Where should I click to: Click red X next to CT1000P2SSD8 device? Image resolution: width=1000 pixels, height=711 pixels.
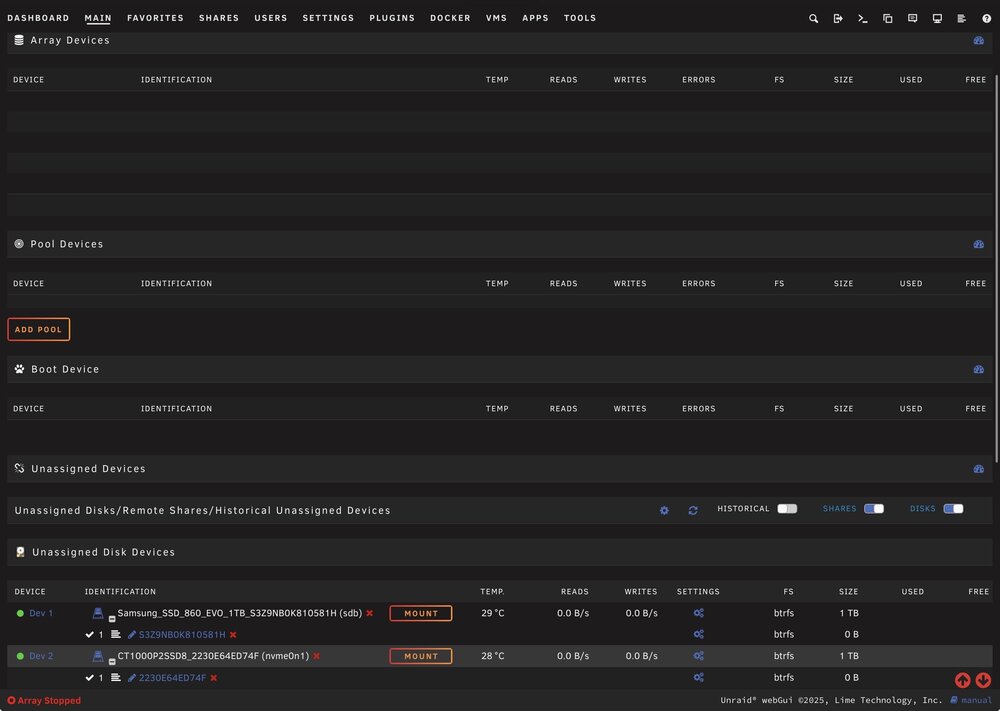316,656
